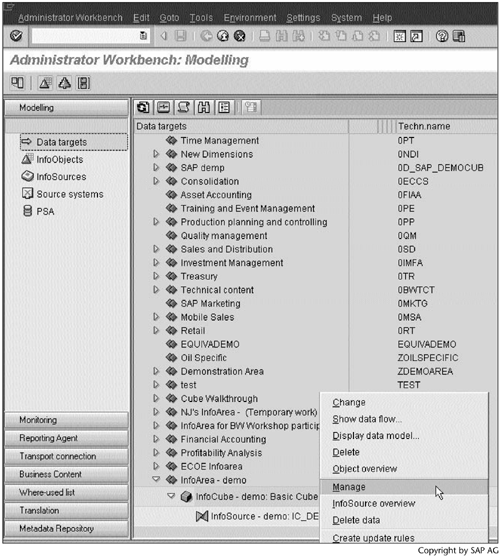Screen dimensions: 500x559
Task: Choose Object overview in context menu
Action: pyautogui.click(x=404, y=468)
